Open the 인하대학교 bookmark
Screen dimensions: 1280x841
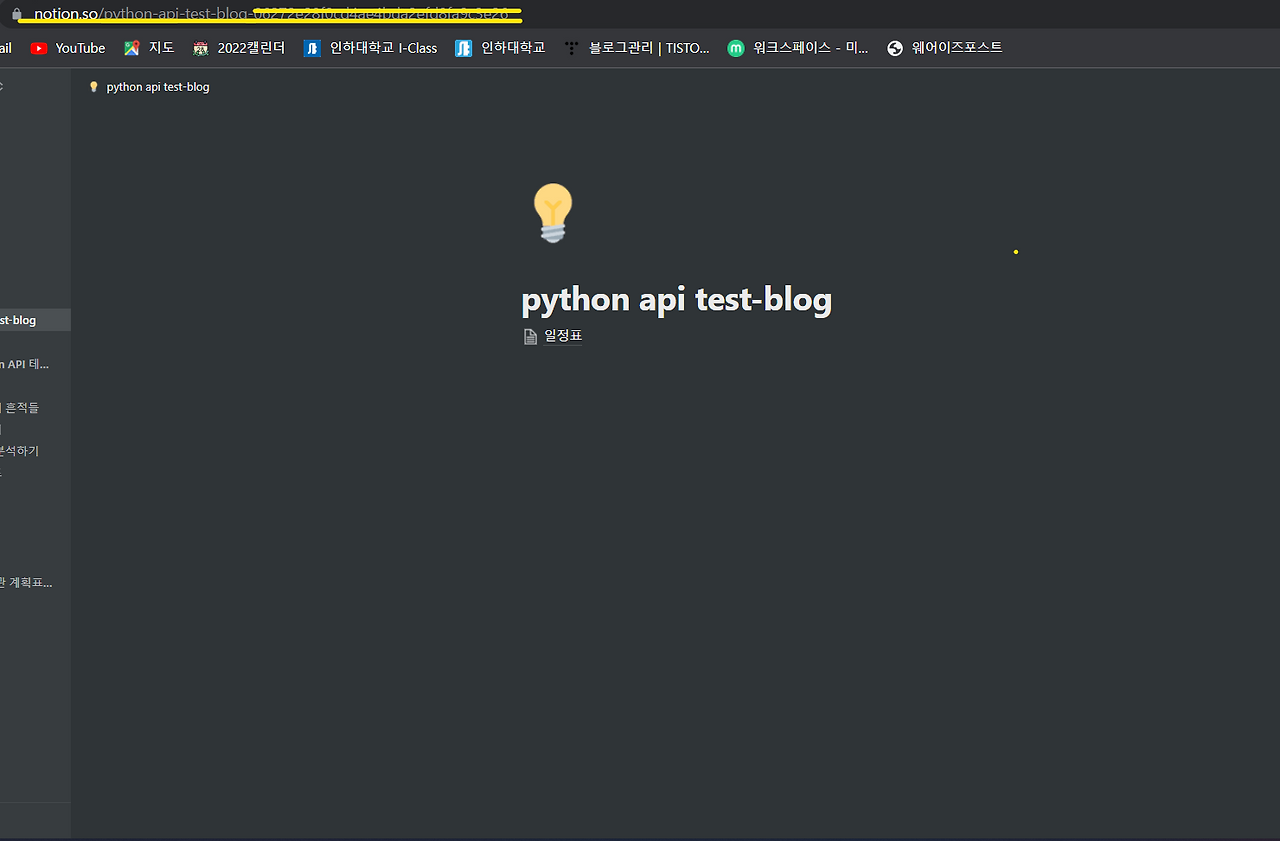pyautogui.click(x=500, y=47)
